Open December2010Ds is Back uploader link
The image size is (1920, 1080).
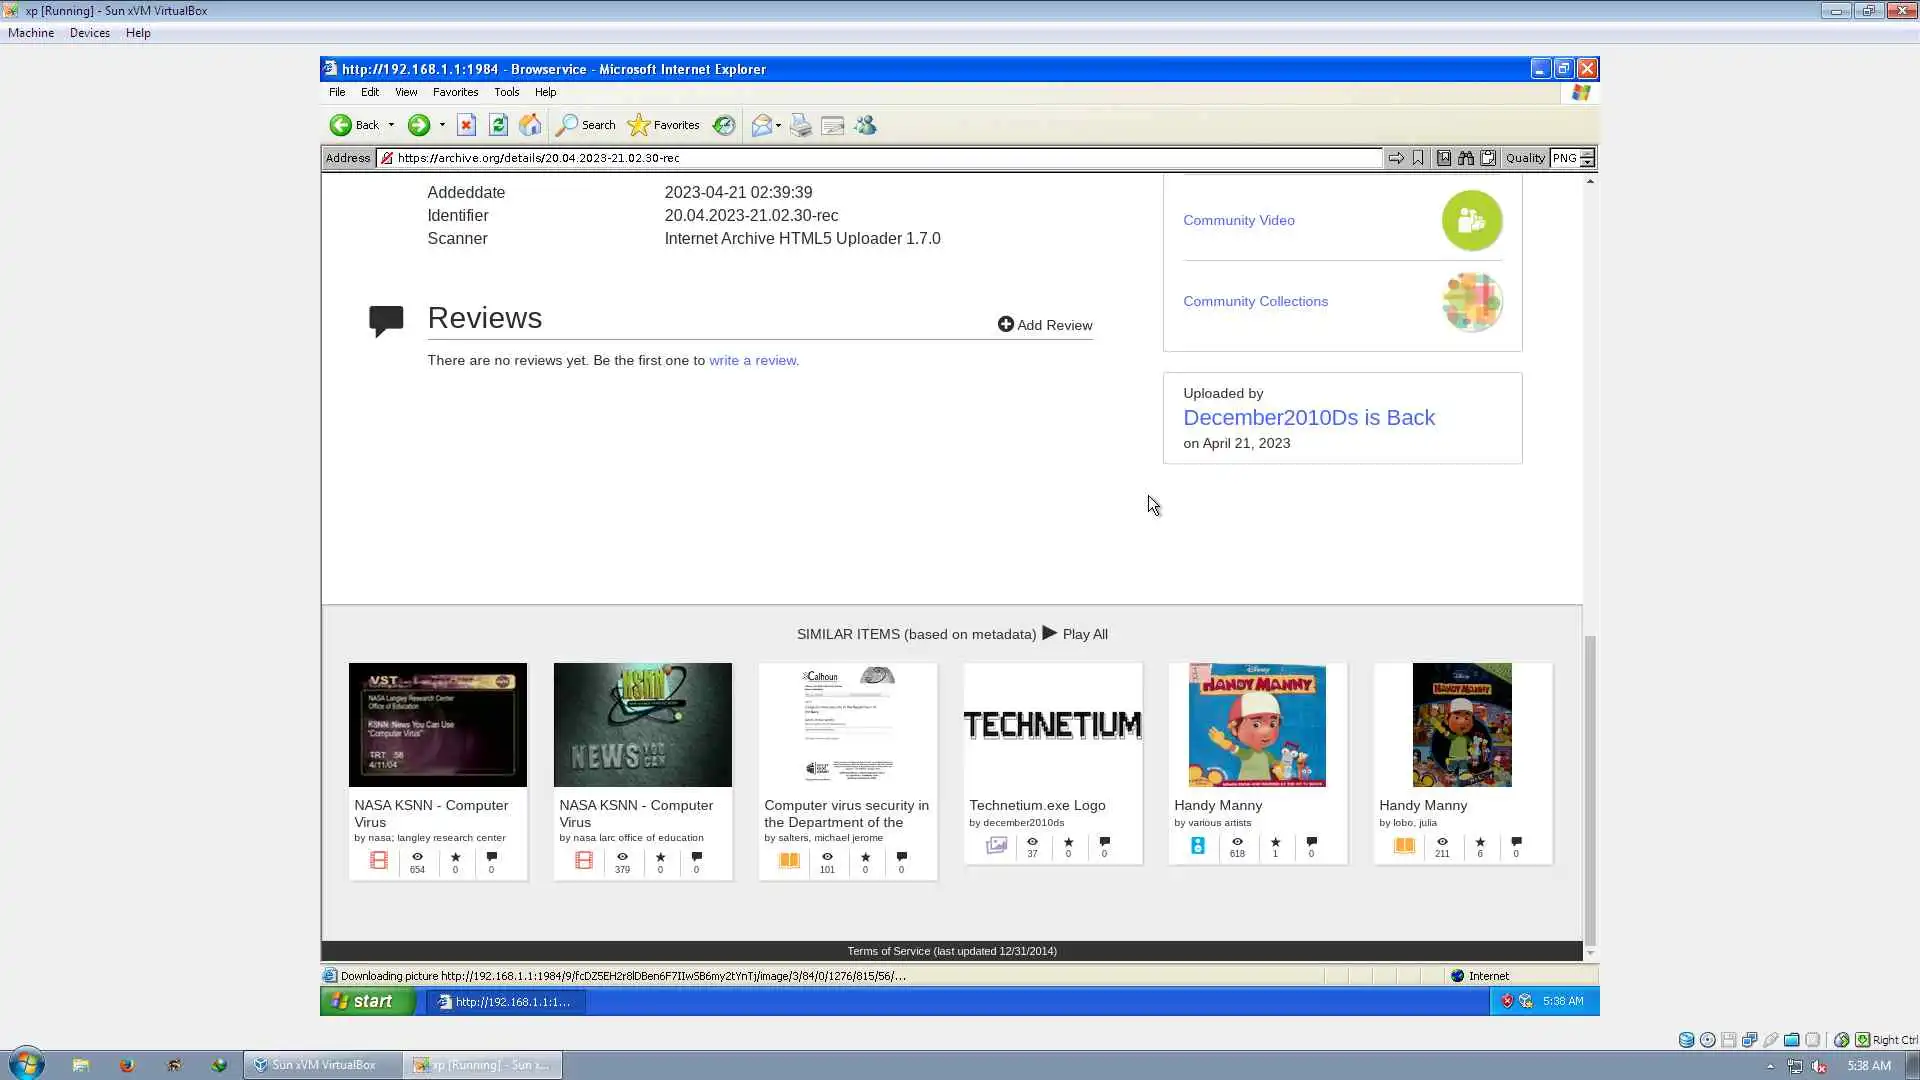coord(1308,418)
